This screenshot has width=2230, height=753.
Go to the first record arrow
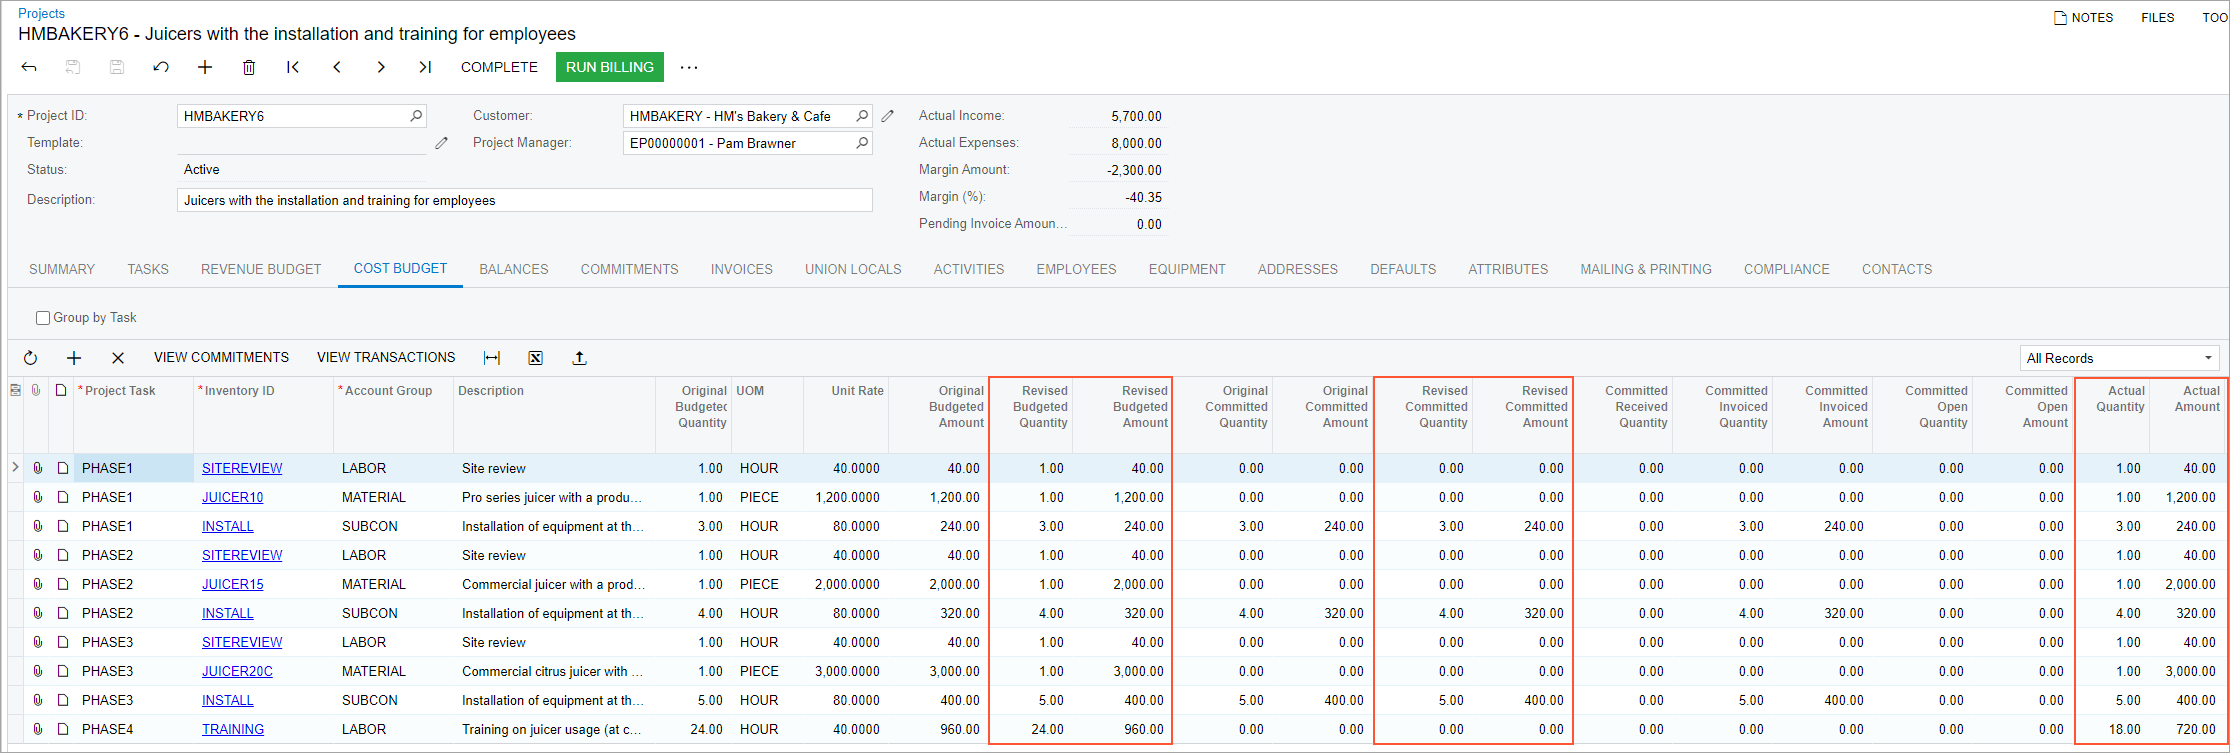[x=293, y=67]
